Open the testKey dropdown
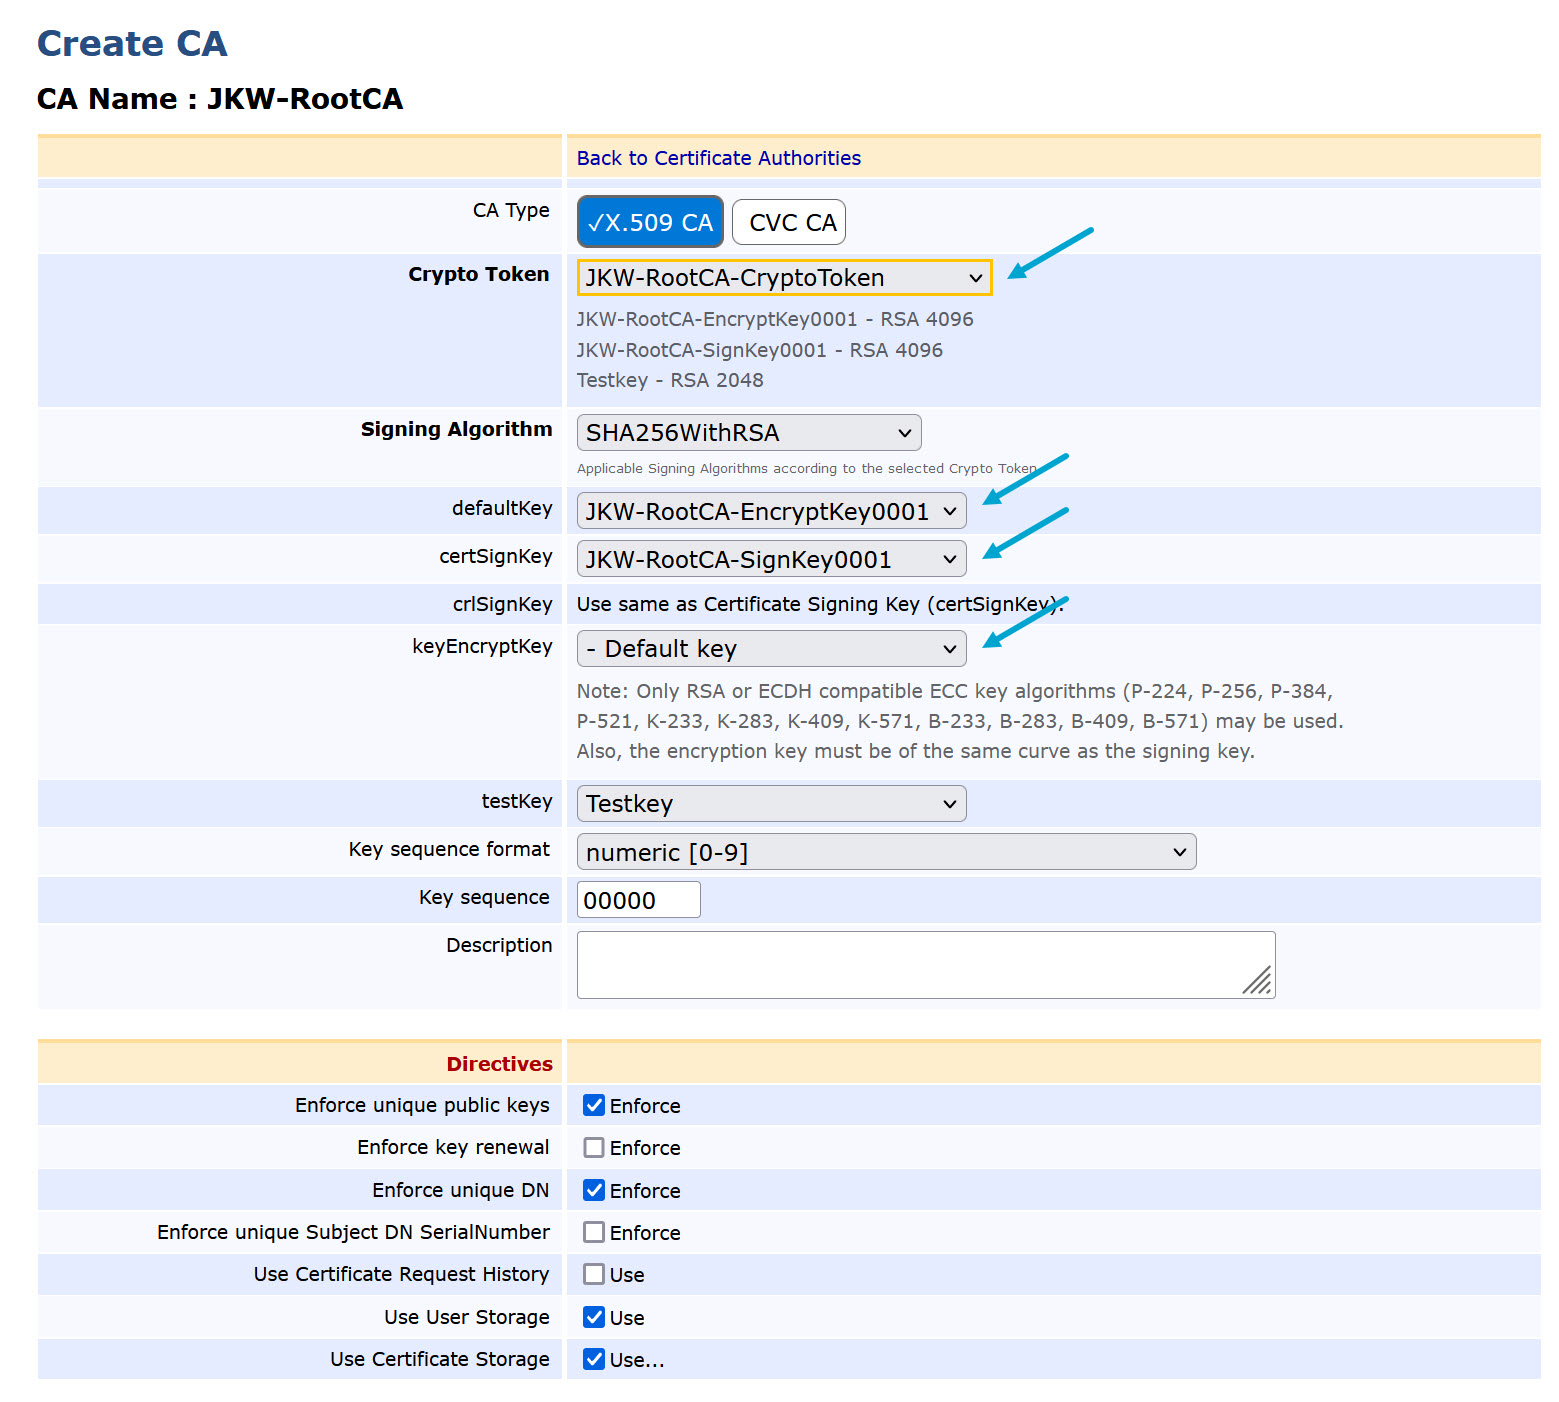 pyautogui.click(x=771, y=804)
